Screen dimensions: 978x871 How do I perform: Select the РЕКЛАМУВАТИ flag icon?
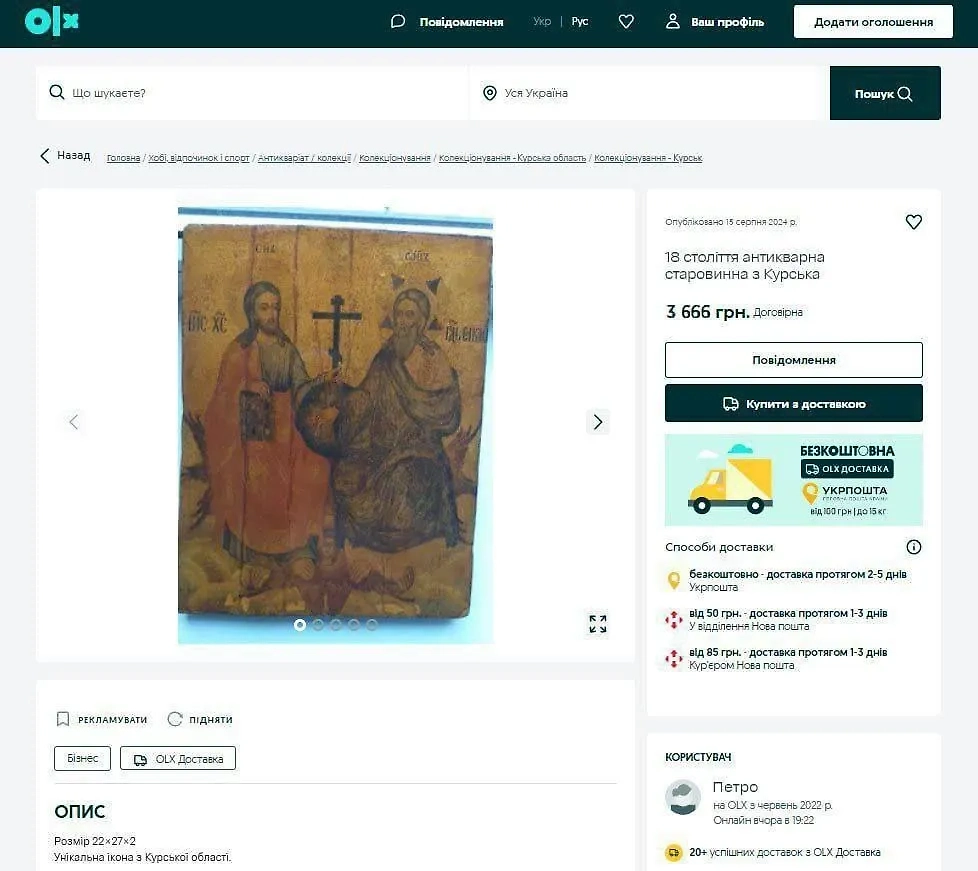62,719
